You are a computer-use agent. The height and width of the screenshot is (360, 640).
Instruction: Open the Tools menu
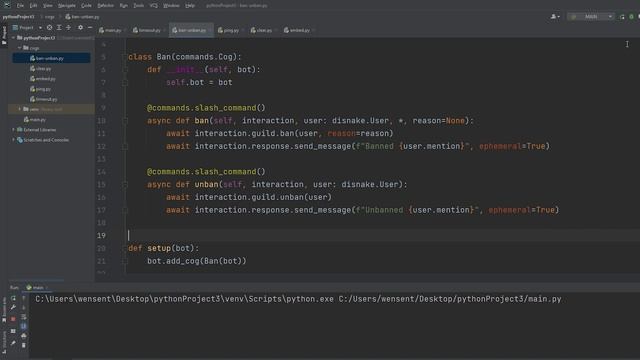click(139, 6)
